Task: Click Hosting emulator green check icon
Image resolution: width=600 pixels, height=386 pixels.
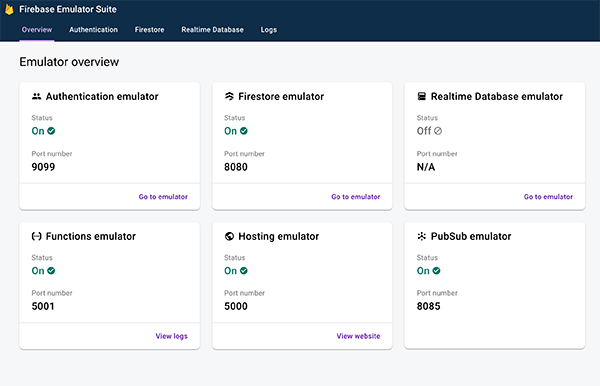Action: click(244, 271)
